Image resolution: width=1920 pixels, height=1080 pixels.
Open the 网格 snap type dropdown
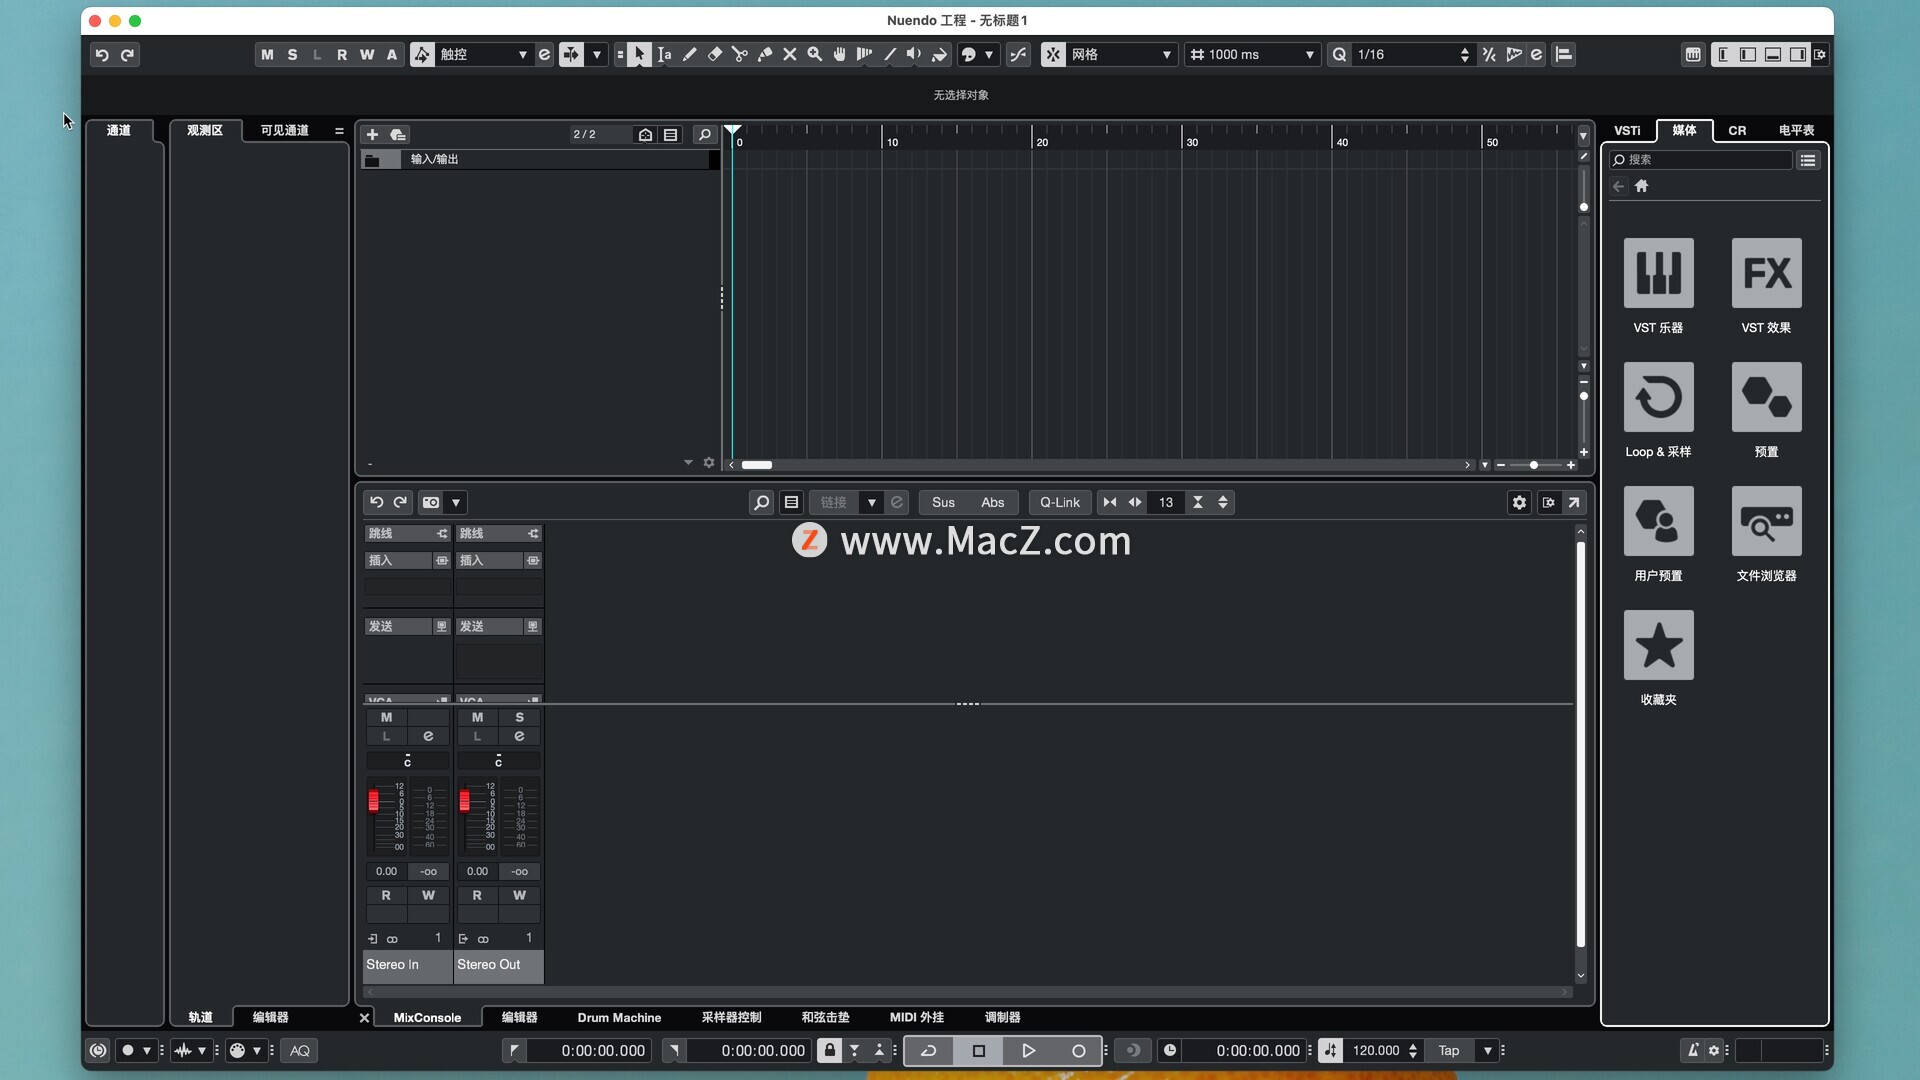click(1121, 55)
